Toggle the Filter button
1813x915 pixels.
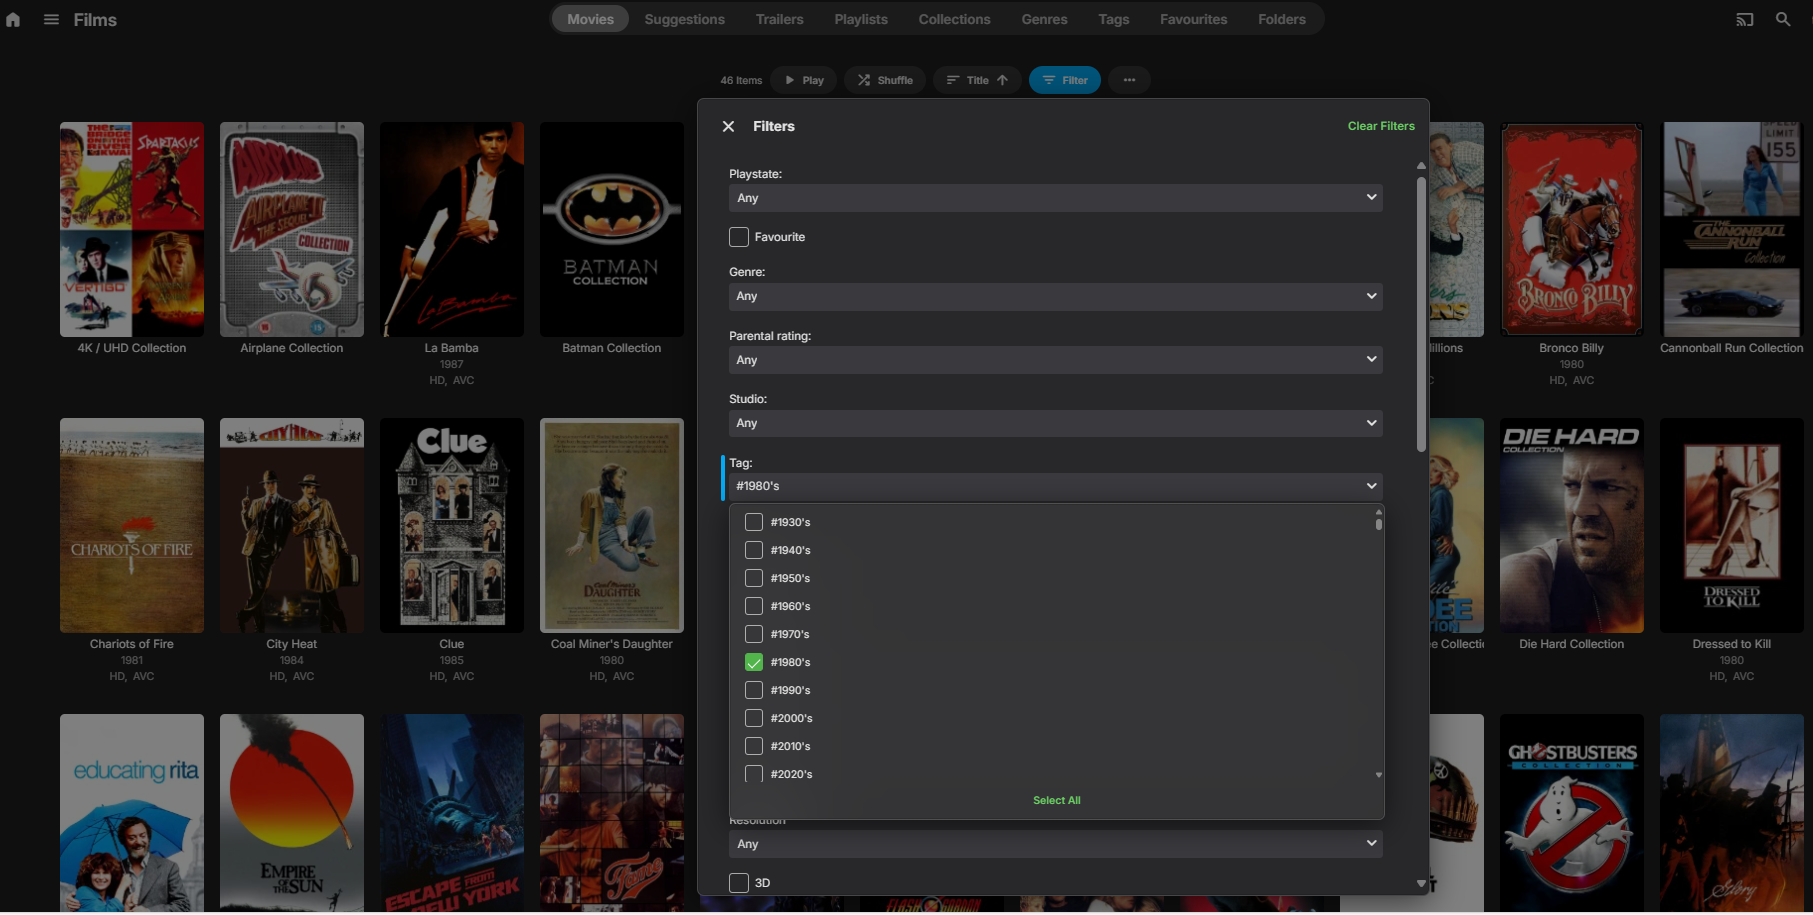pos(1065,80)
